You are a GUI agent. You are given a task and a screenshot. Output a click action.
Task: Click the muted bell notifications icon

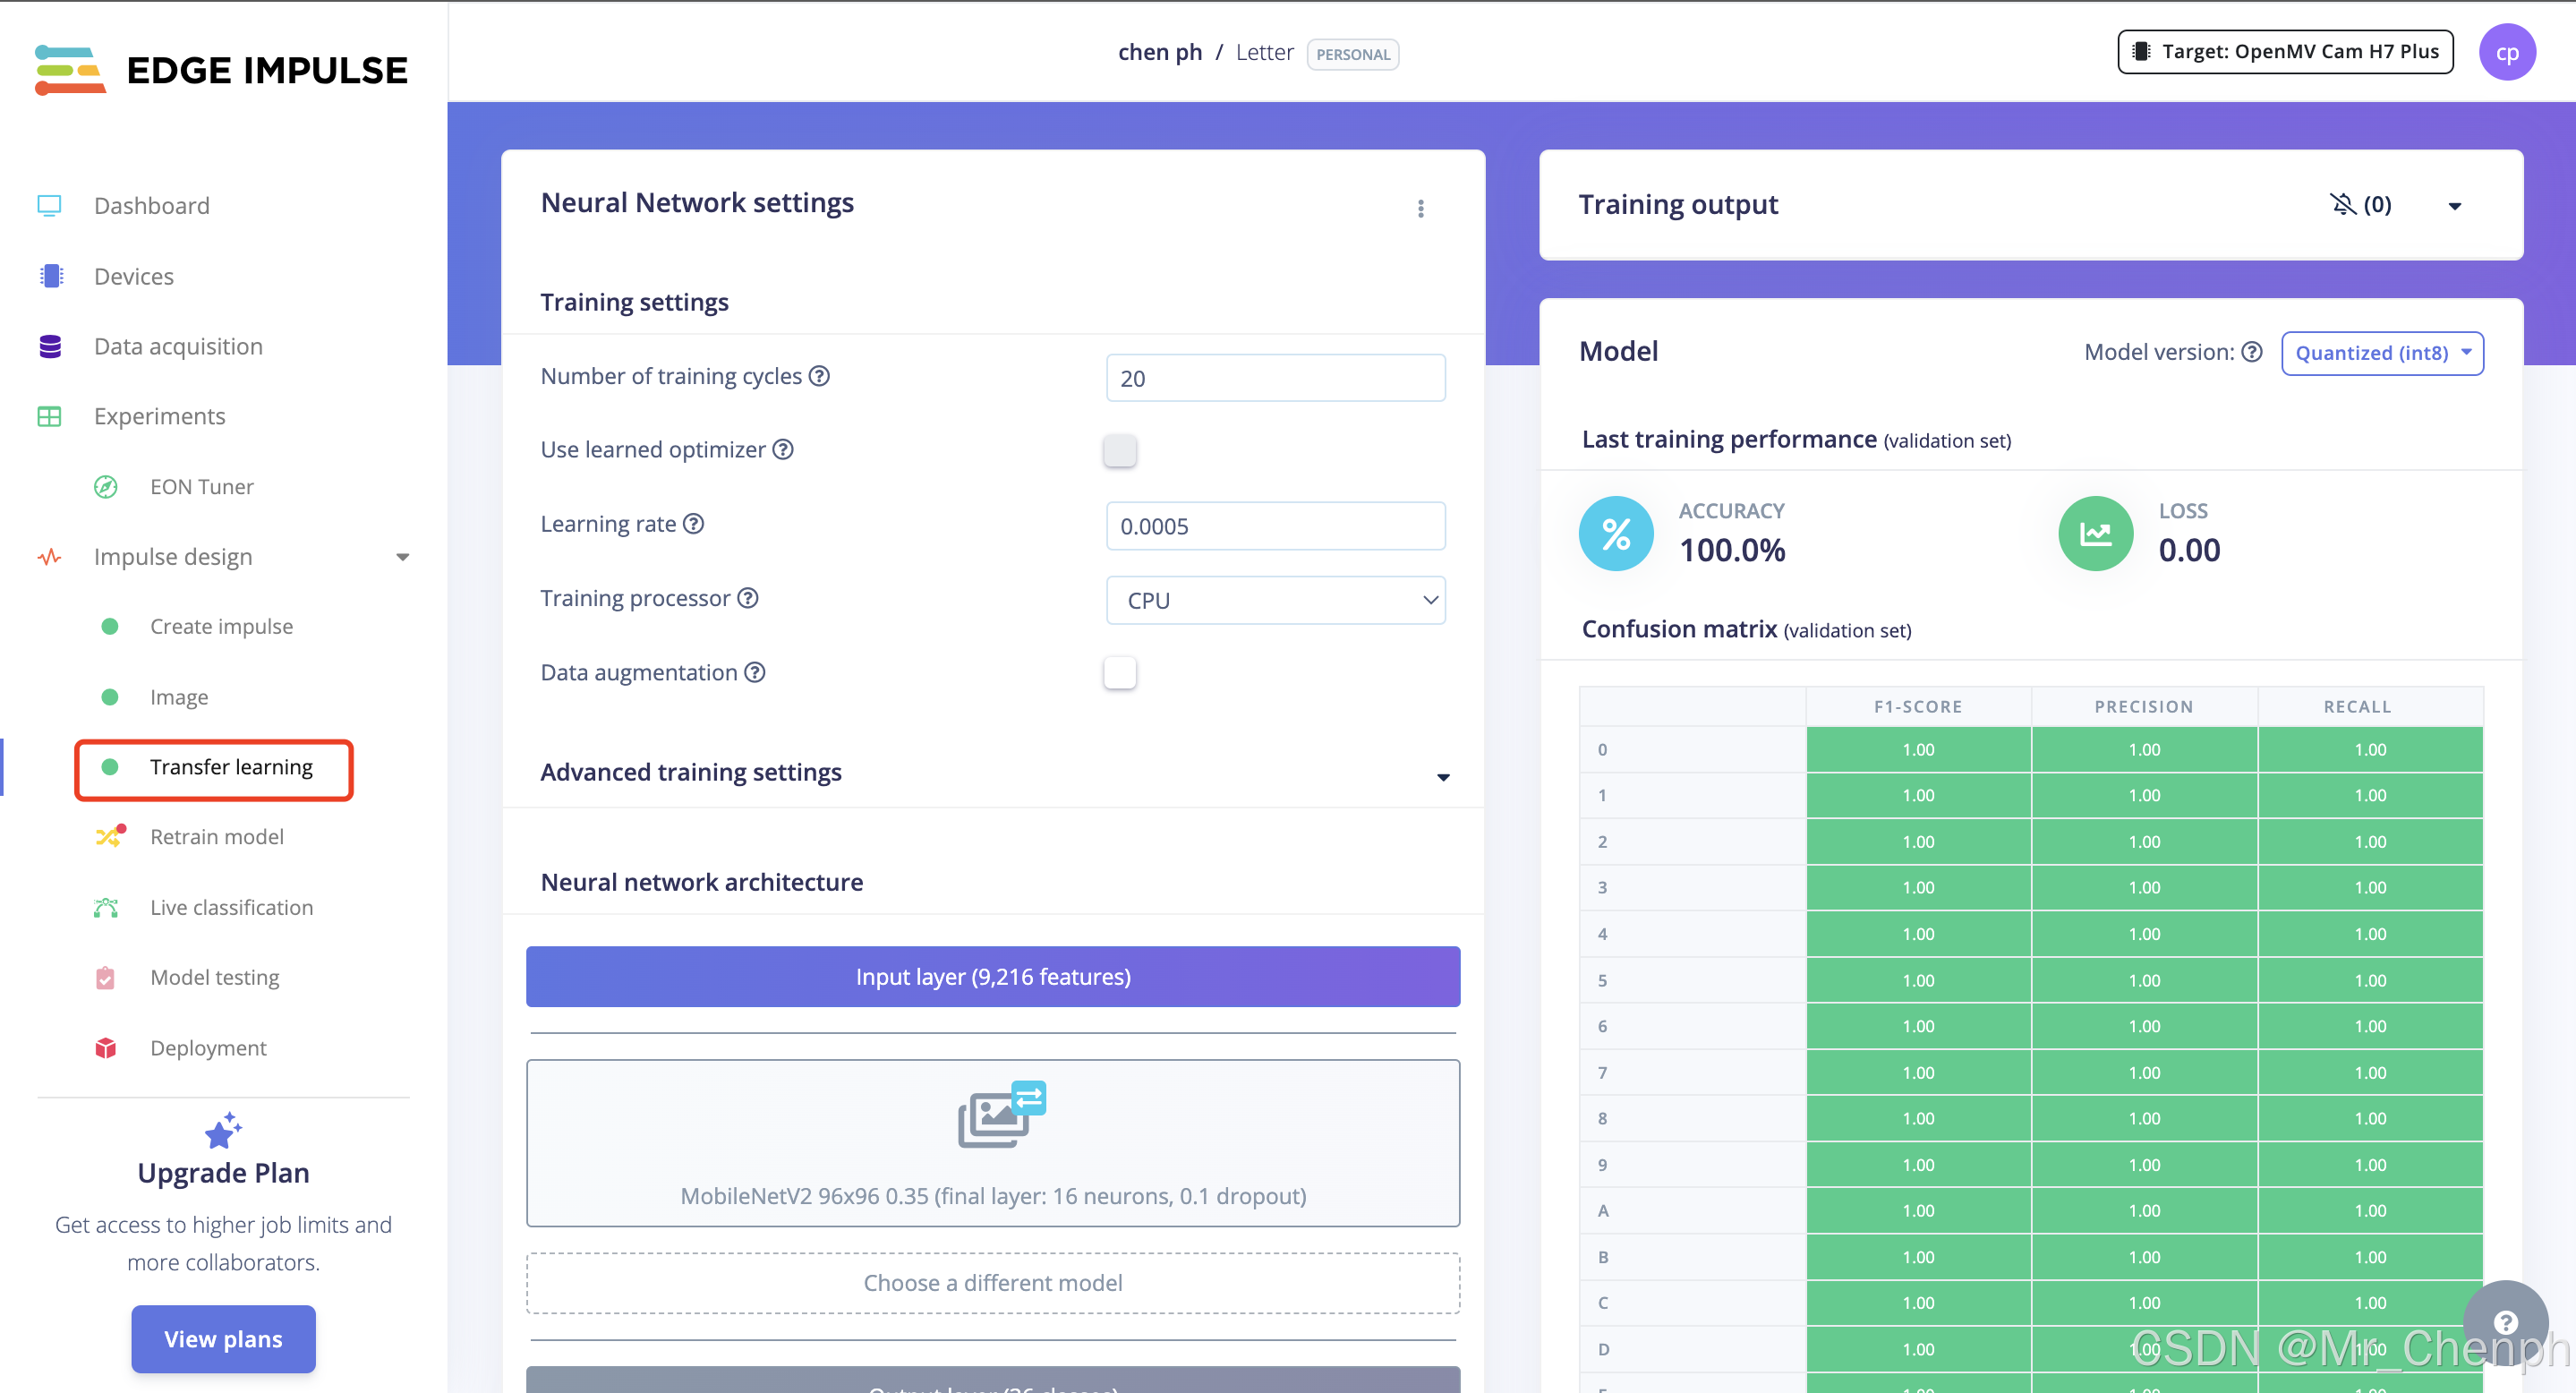point(2342,204)
